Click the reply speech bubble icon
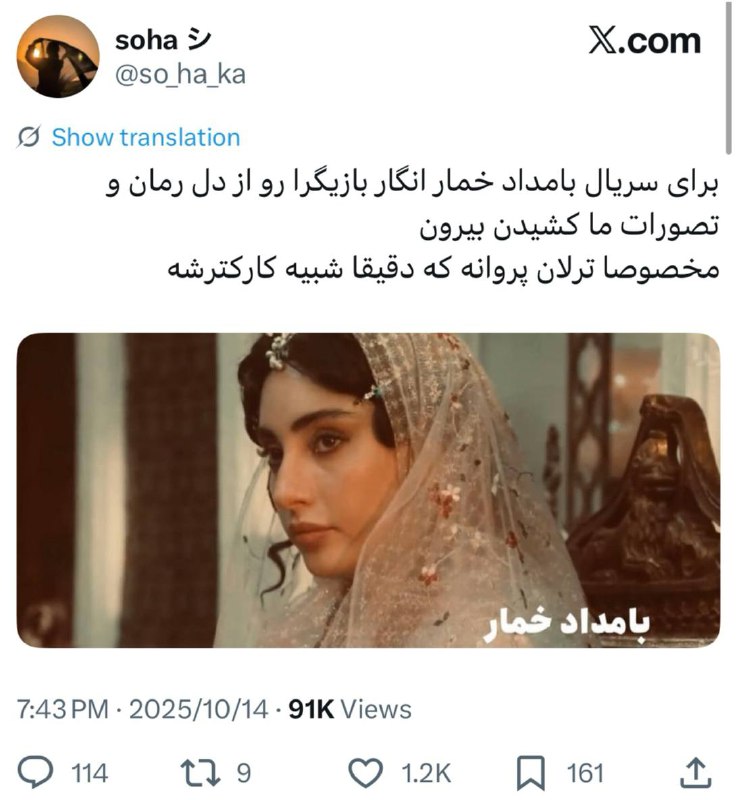 35,772
